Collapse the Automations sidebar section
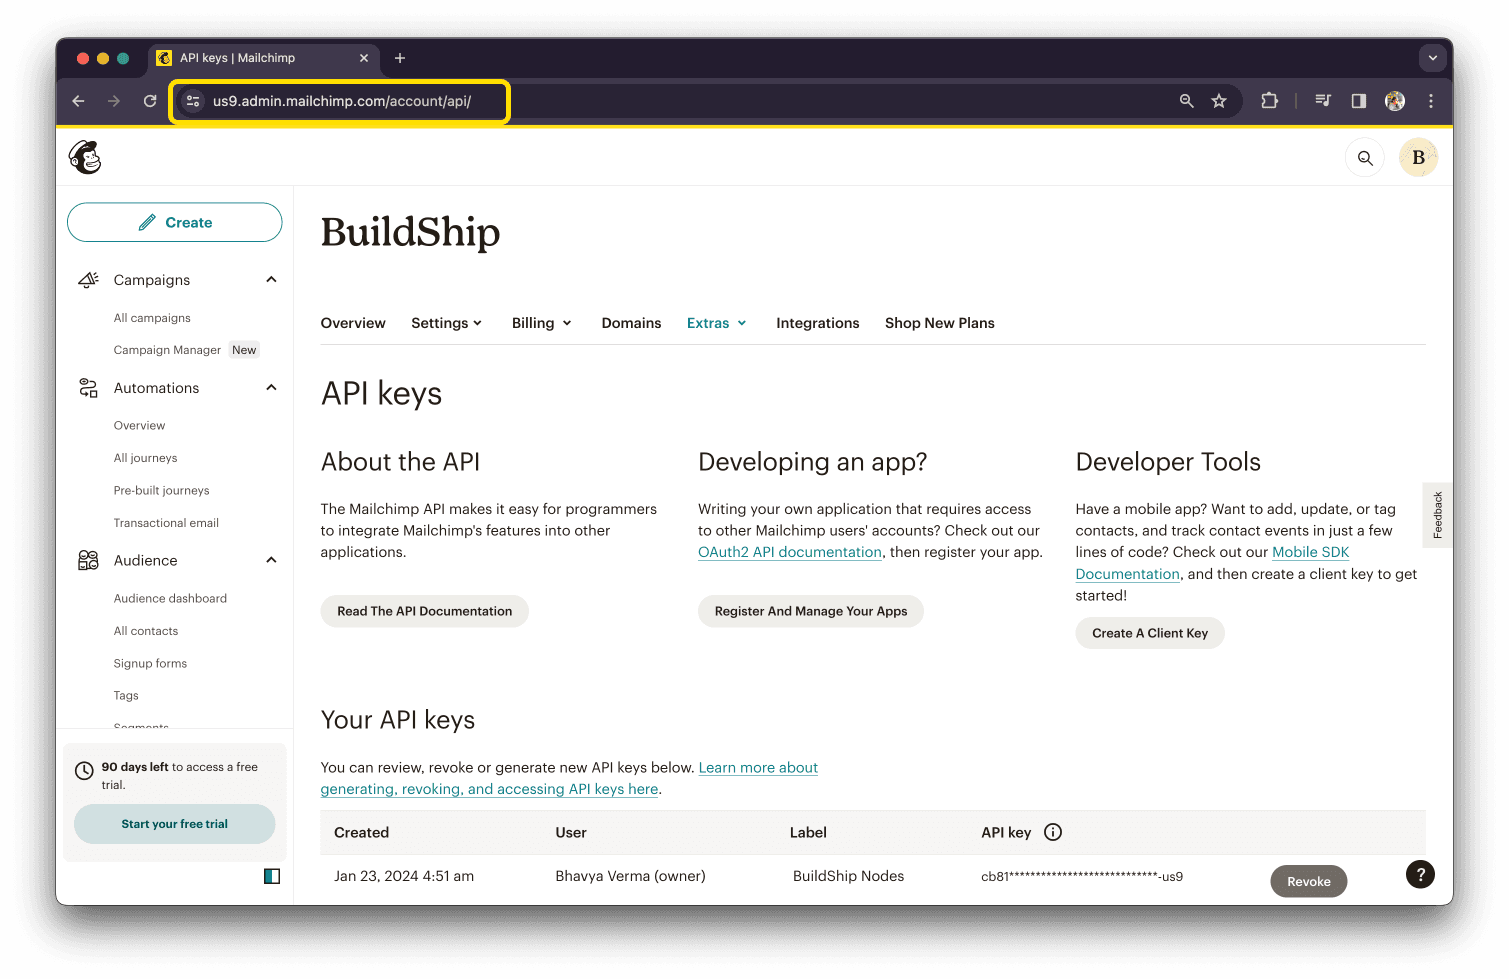The height and width of the screenshot is (979, 1509). (x=271, y=388)
